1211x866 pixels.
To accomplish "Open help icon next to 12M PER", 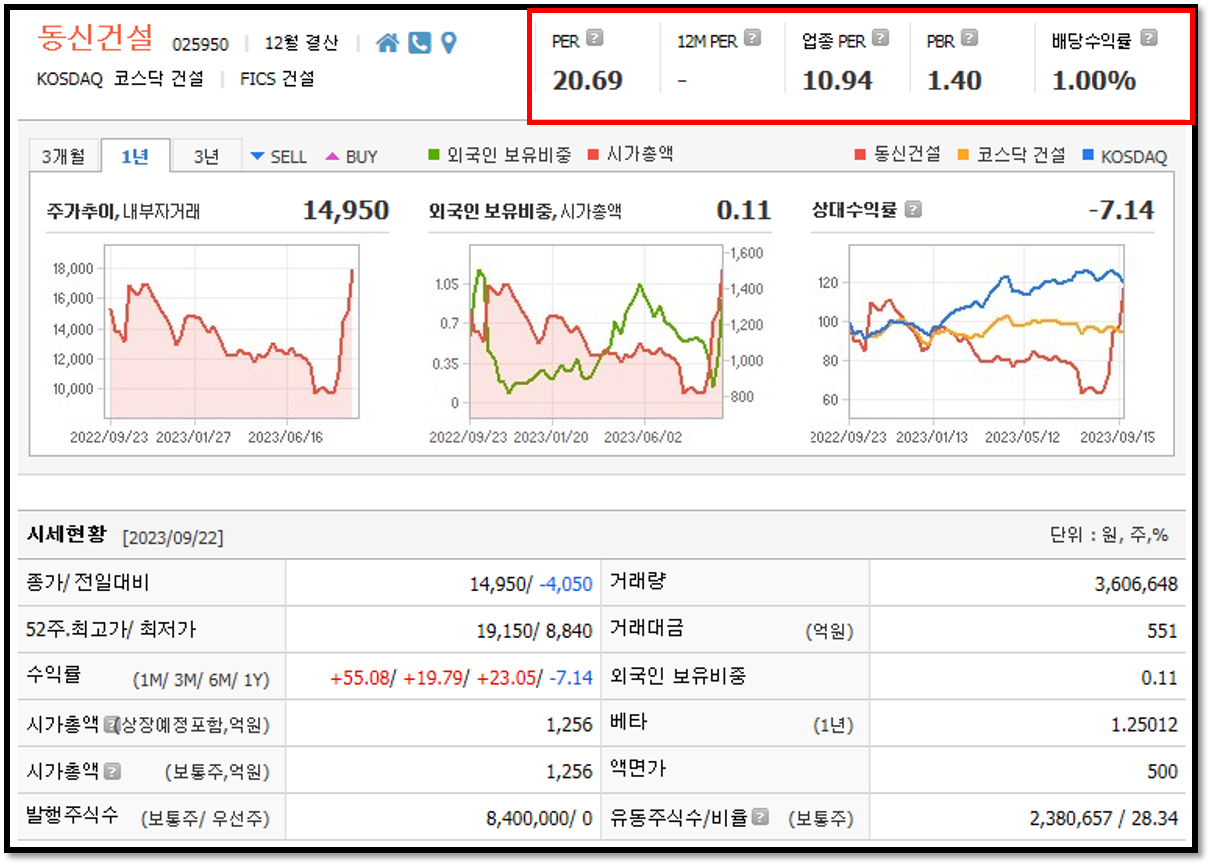I will [752, 38].
